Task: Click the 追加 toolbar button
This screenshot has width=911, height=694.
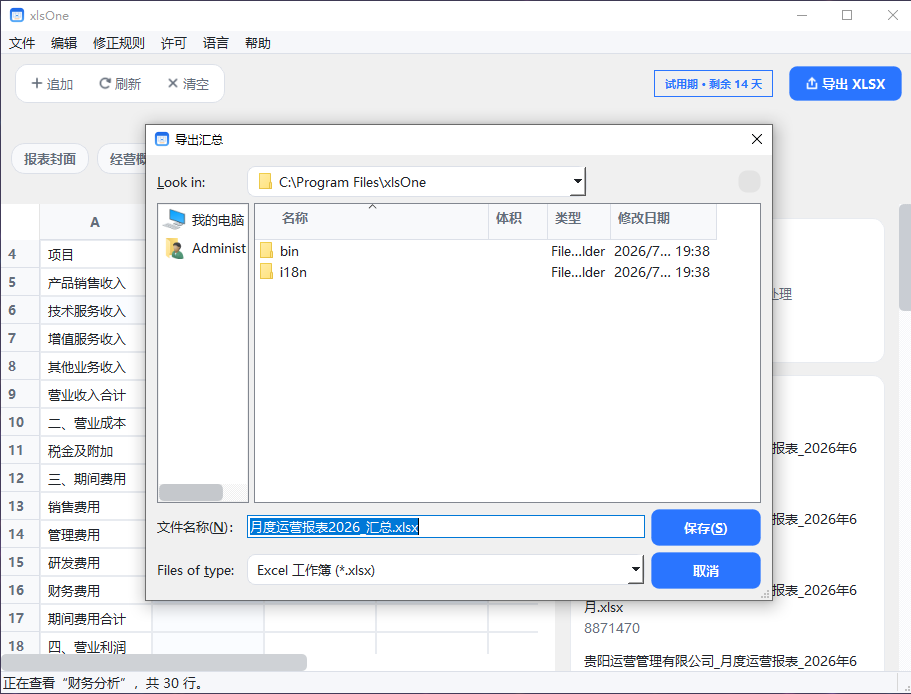Action: 52,84
